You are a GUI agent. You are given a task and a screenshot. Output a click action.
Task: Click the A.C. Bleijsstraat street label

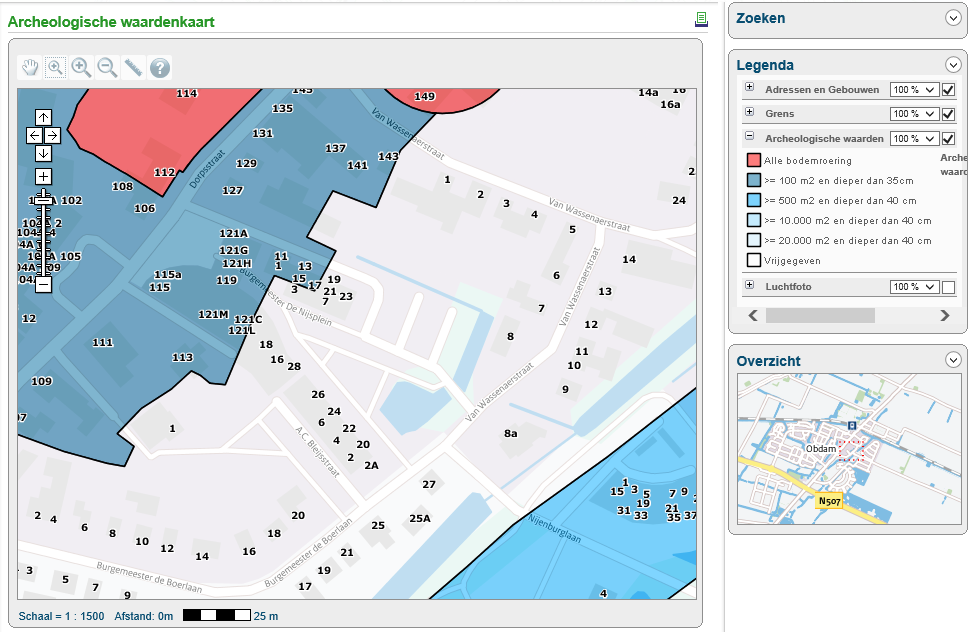317,451
